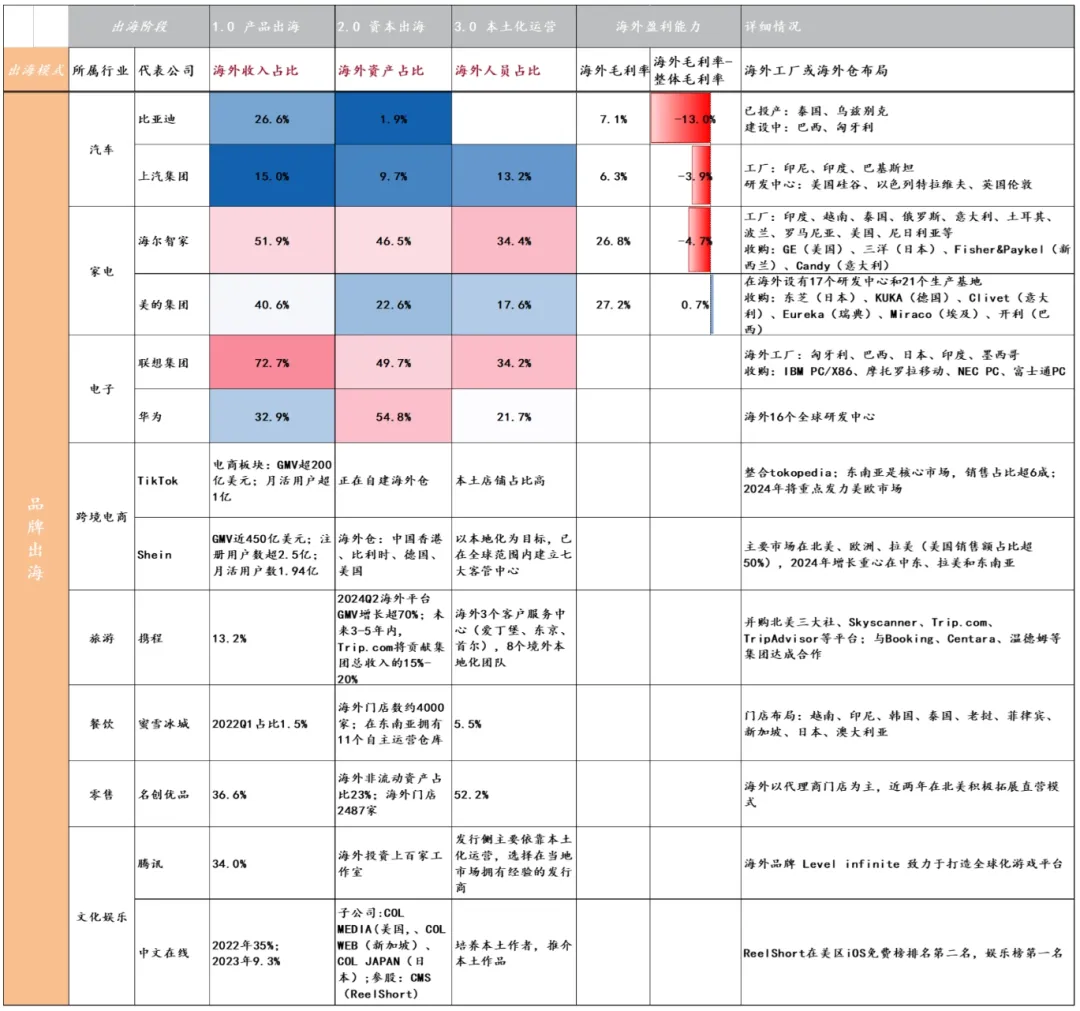Select the 跨境电商 industry cell
Viewport: 1080px width, 1011px height.
101,516
